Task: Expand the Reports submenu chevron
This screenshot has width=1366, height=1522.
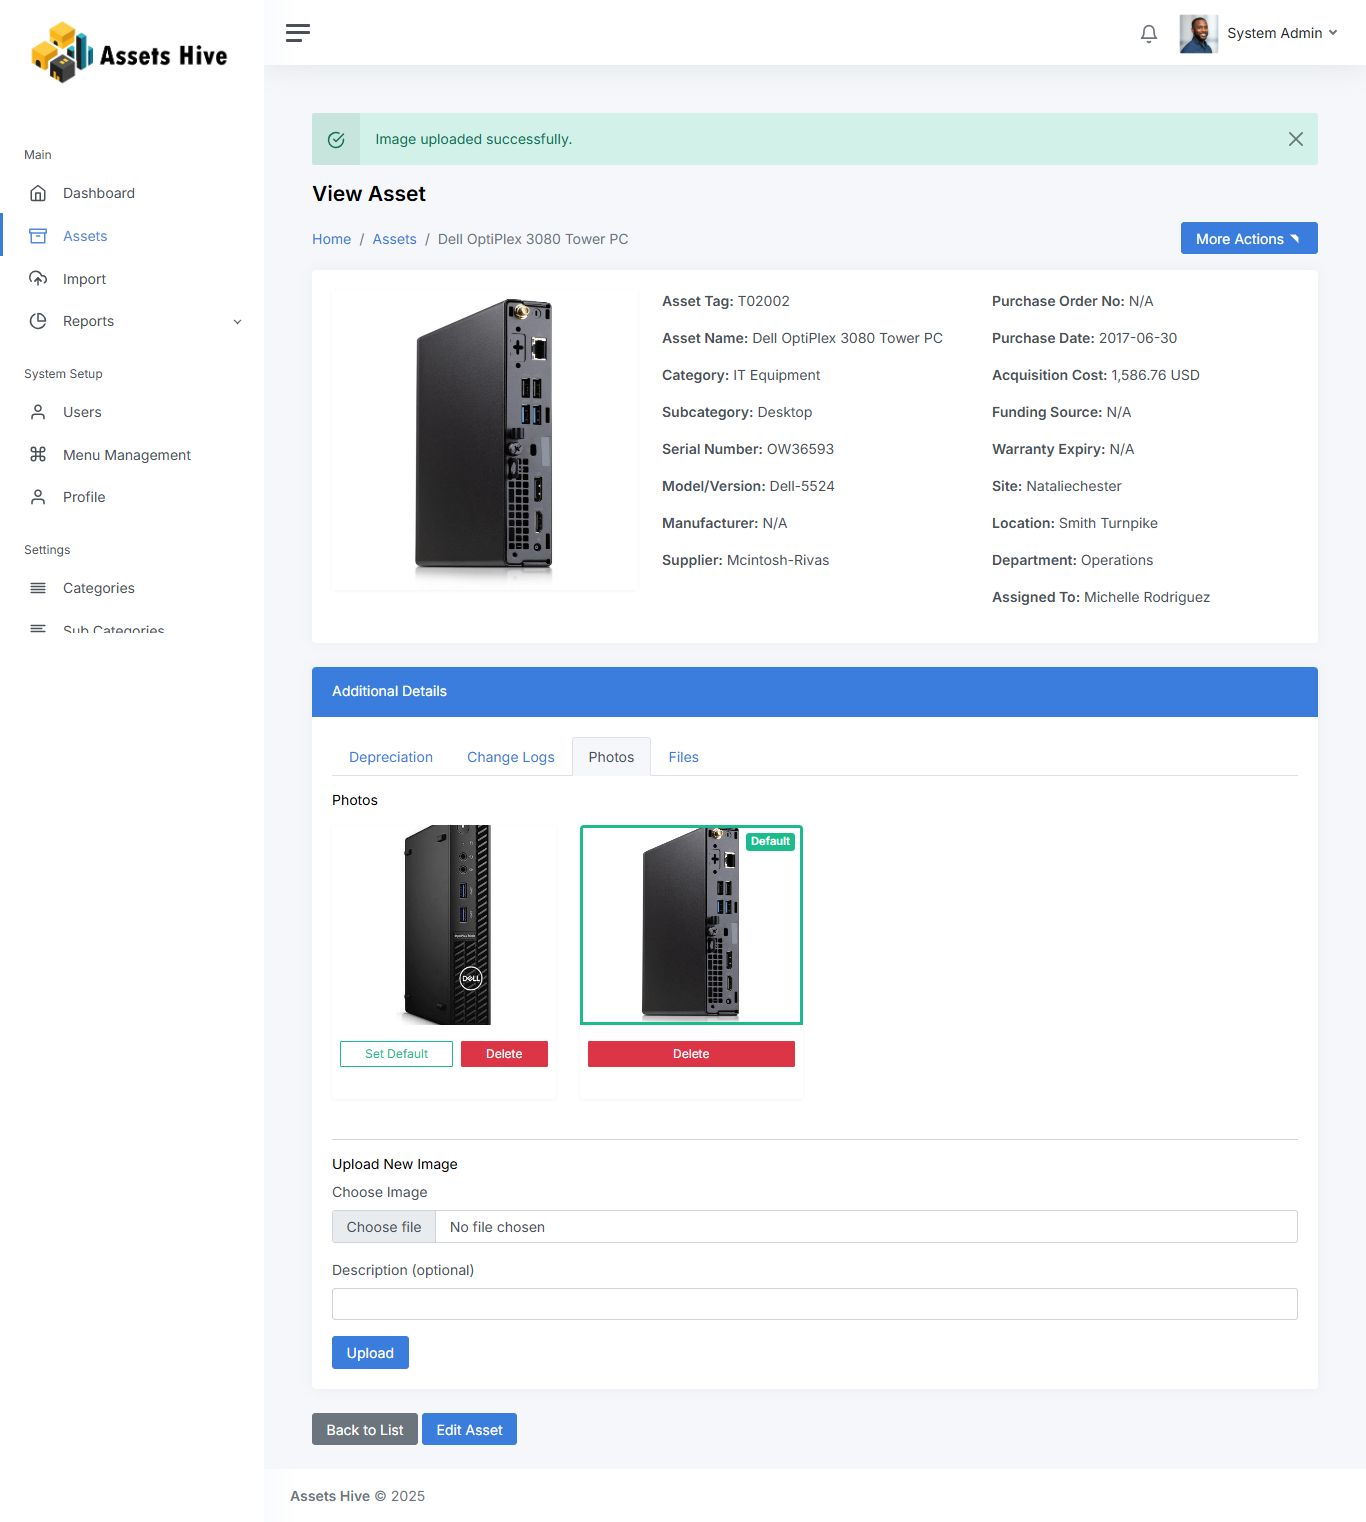Action: click(x=237, y=322)
